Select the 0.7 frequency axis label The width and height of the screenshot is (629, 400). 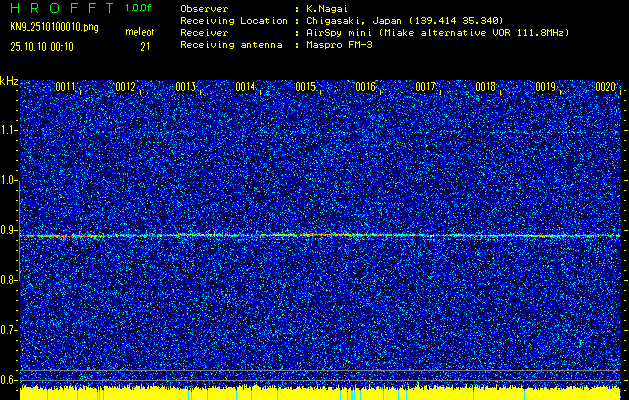[x=9, y=329]
